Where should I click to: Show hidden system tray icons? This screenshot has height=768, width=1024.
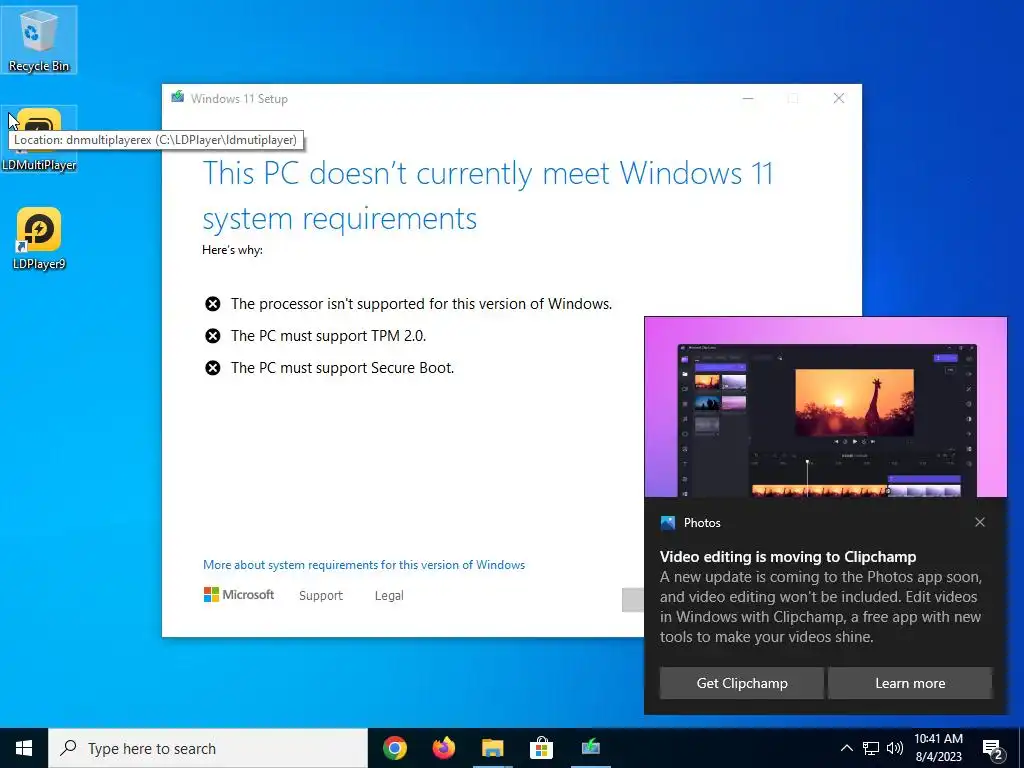click(846, 748)
